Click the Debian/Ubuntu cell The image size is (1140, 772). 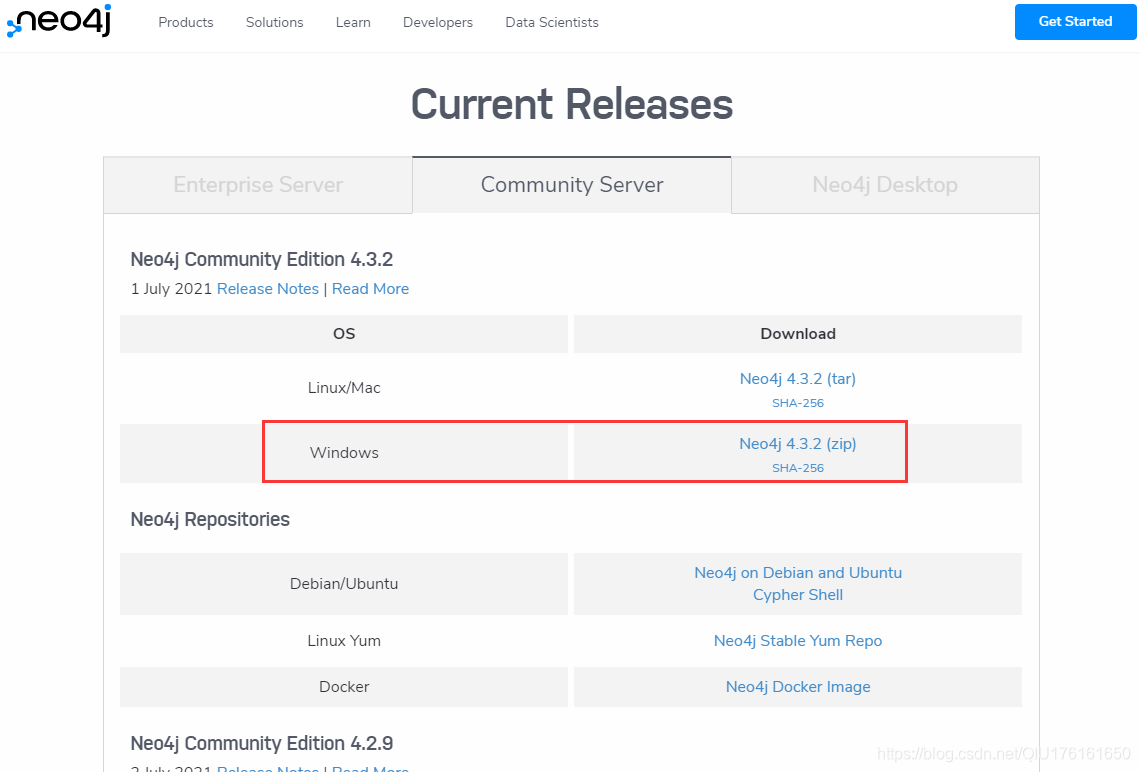[x=344, y=584]
